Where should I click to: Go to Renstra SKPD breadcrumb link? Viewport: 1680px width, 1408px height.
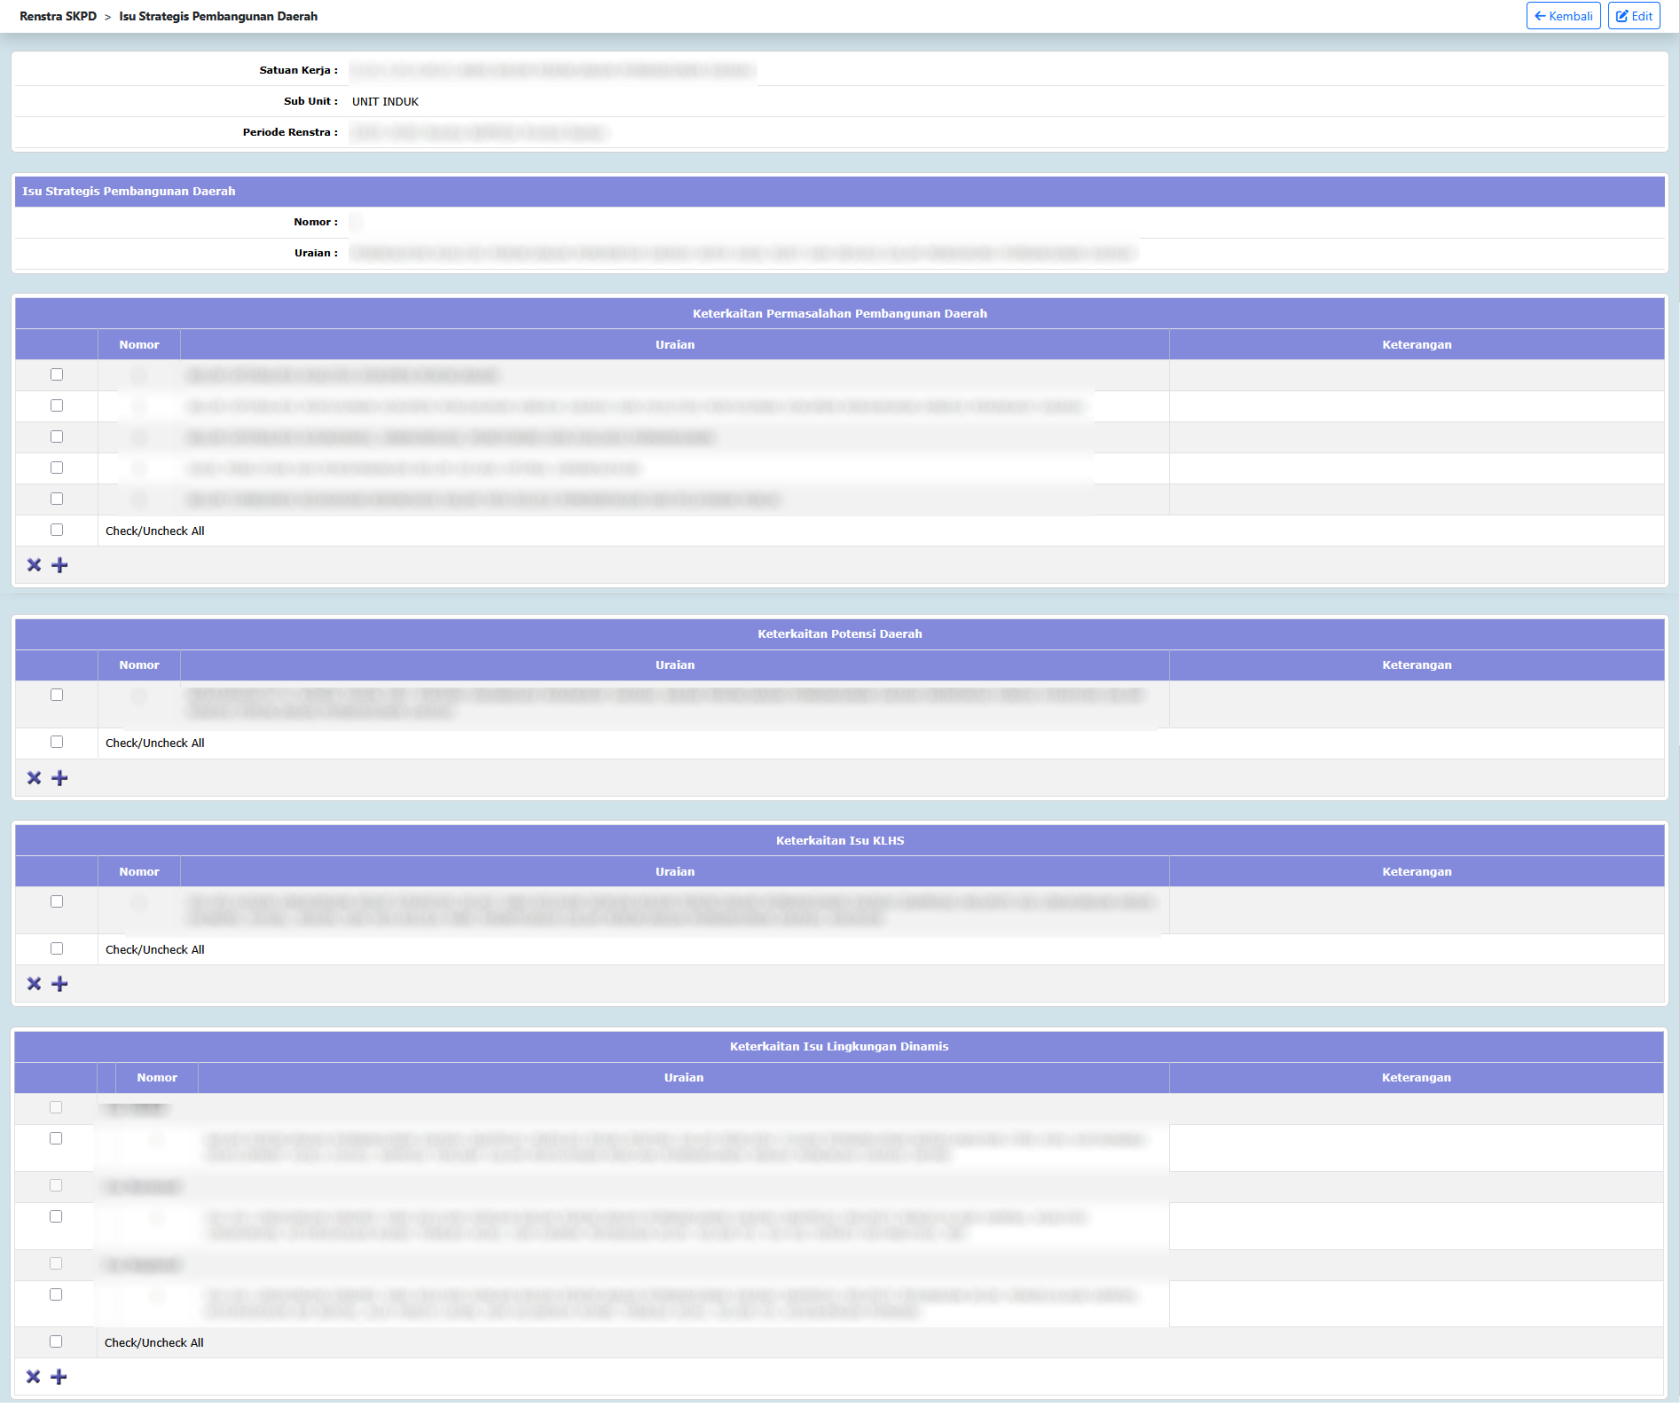click(x=58, y=16)
